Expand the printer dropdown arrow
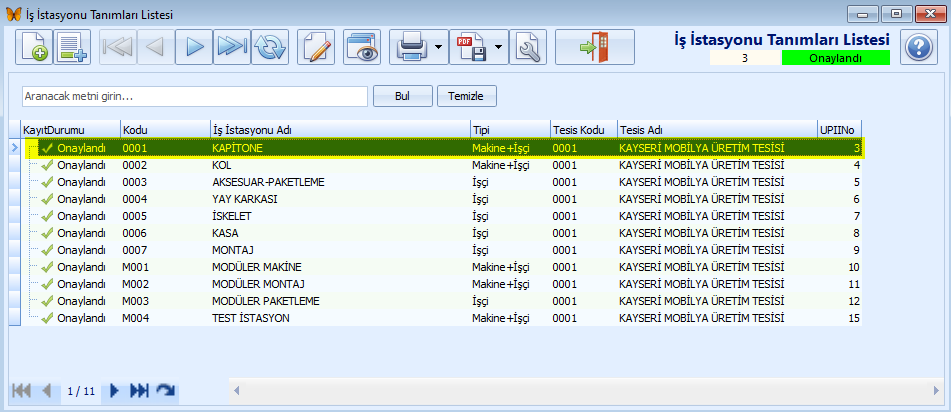 (439, 47)
